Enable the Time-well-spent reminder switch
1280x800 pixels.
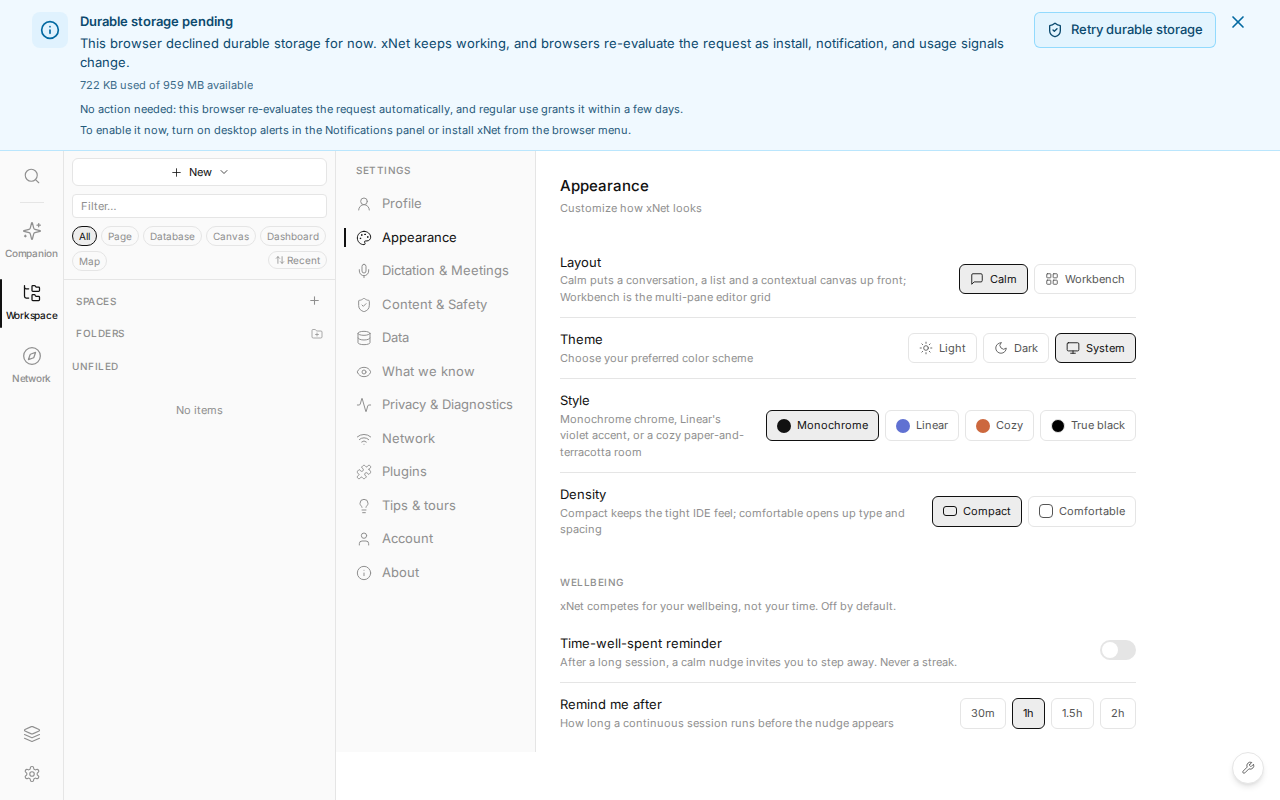1118,650
